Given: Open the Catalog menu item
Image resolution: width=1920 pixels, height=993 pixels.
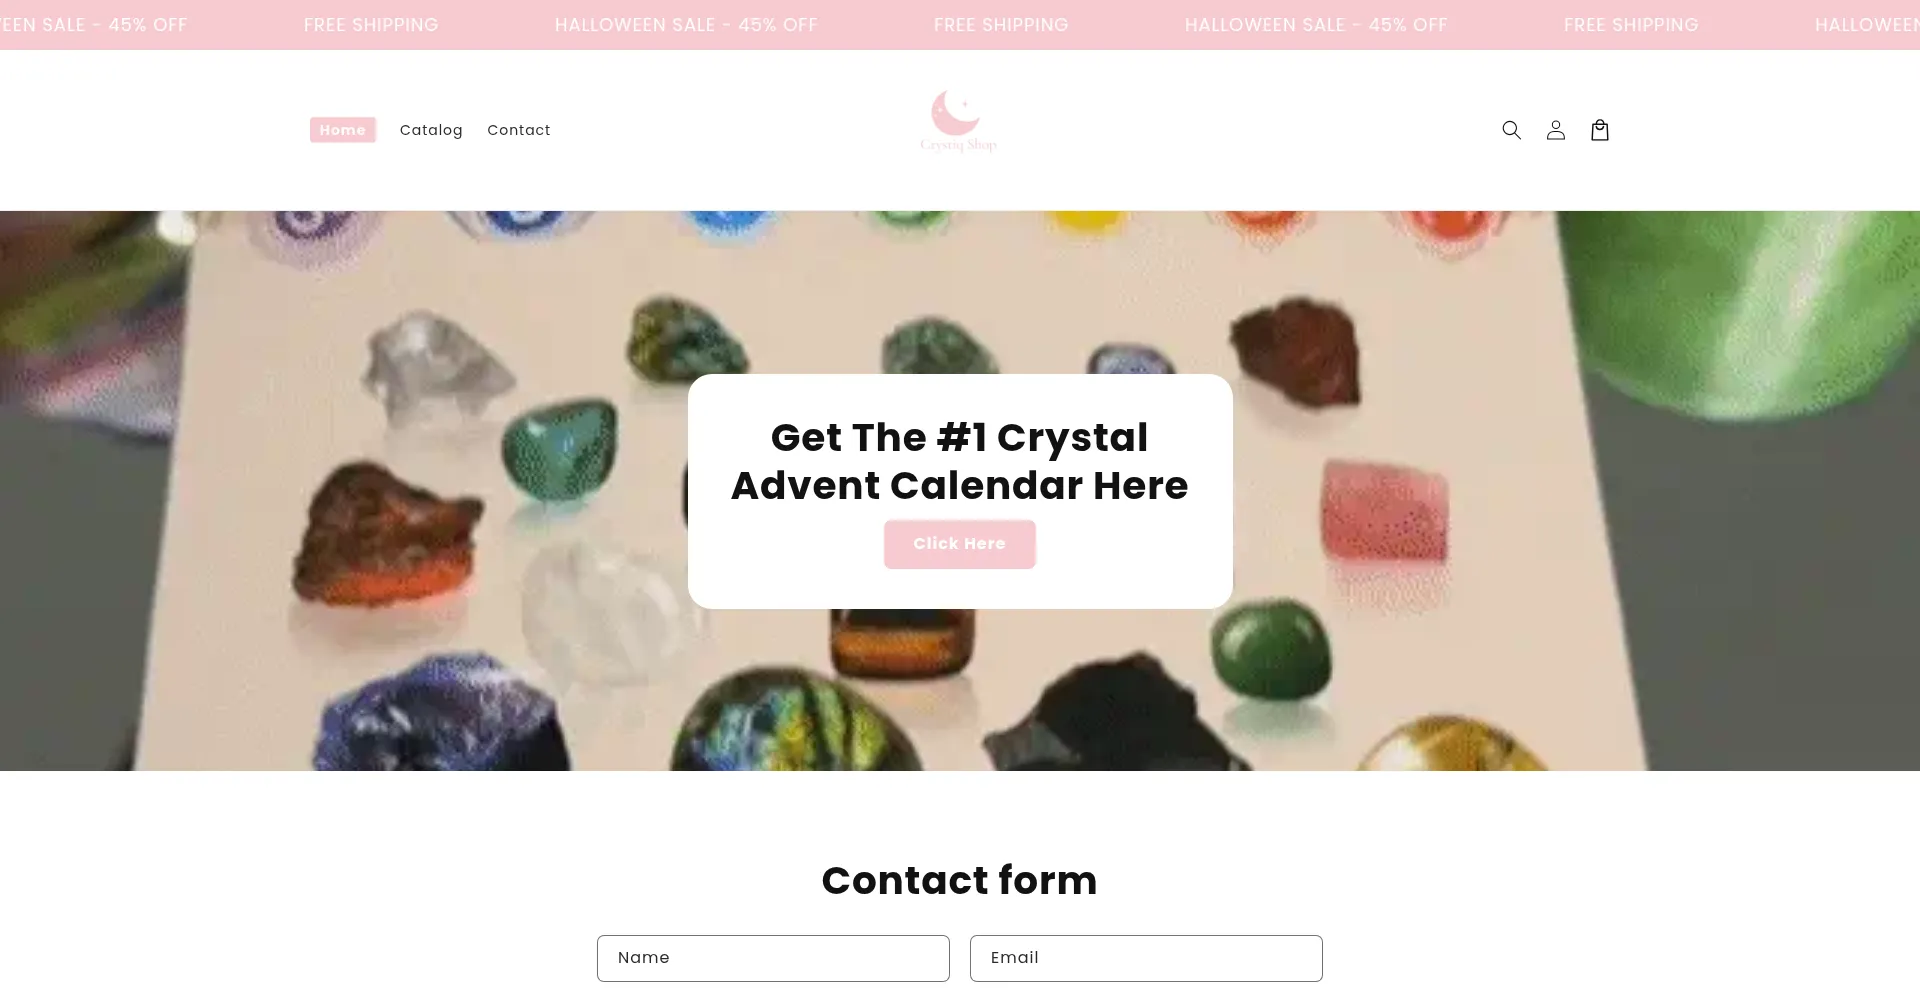Looking at the screenshot, I should pyautogui.click(x=431, y=130).
